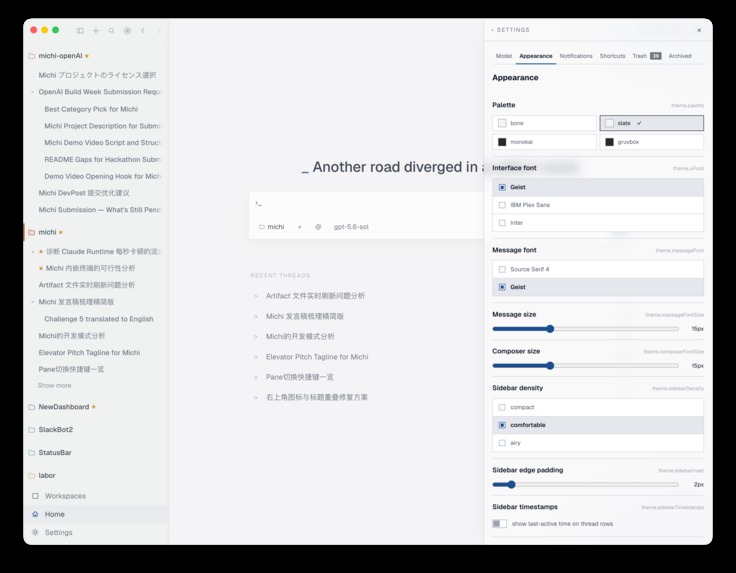
Task: Click the plus icon to start new thread
Action: (96, 31)
